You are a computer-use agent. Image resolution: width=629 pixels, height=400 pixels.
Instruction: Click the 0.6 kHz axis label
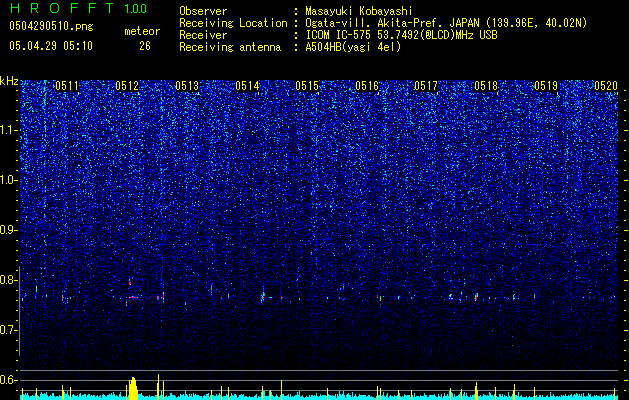pyautogui.click(x=9, y=380)
